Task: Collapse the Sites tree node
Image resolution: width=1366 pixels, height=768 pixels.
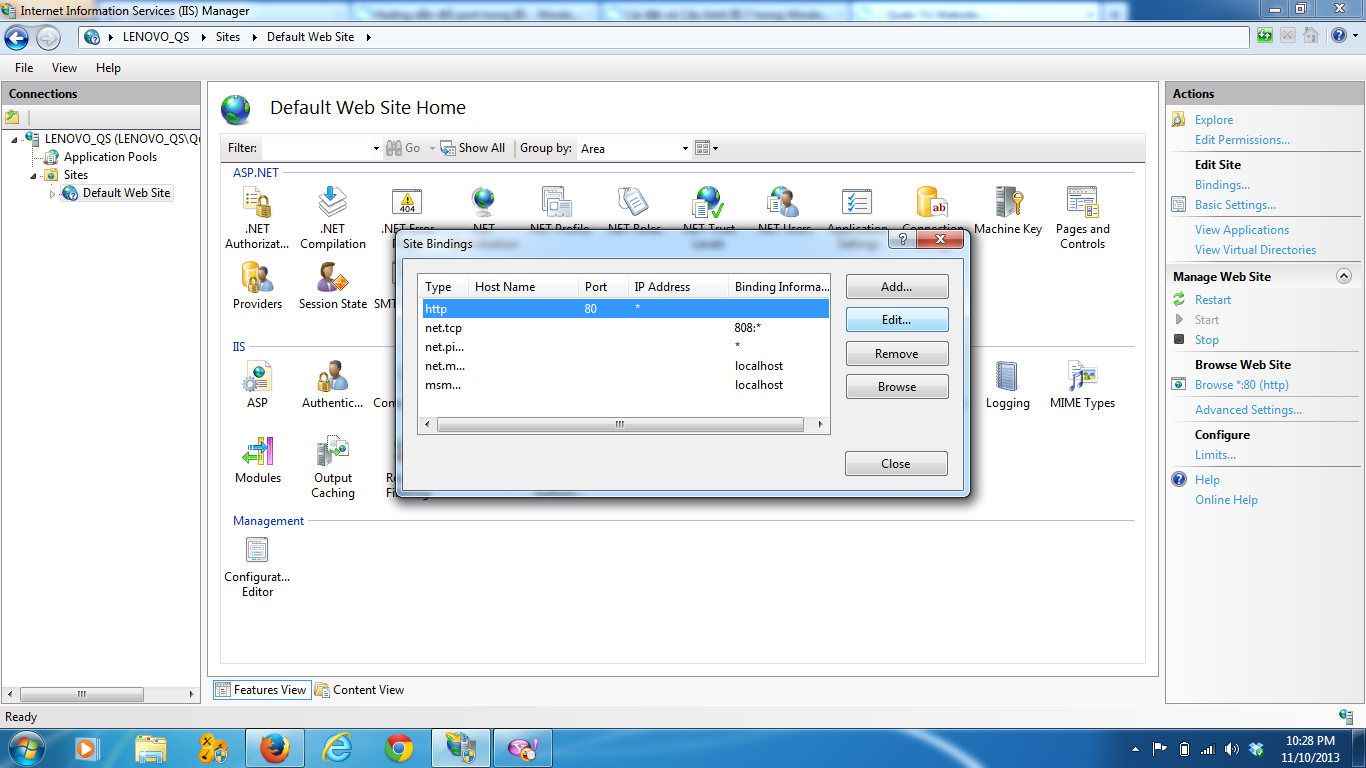Action: tap(33, 175)
